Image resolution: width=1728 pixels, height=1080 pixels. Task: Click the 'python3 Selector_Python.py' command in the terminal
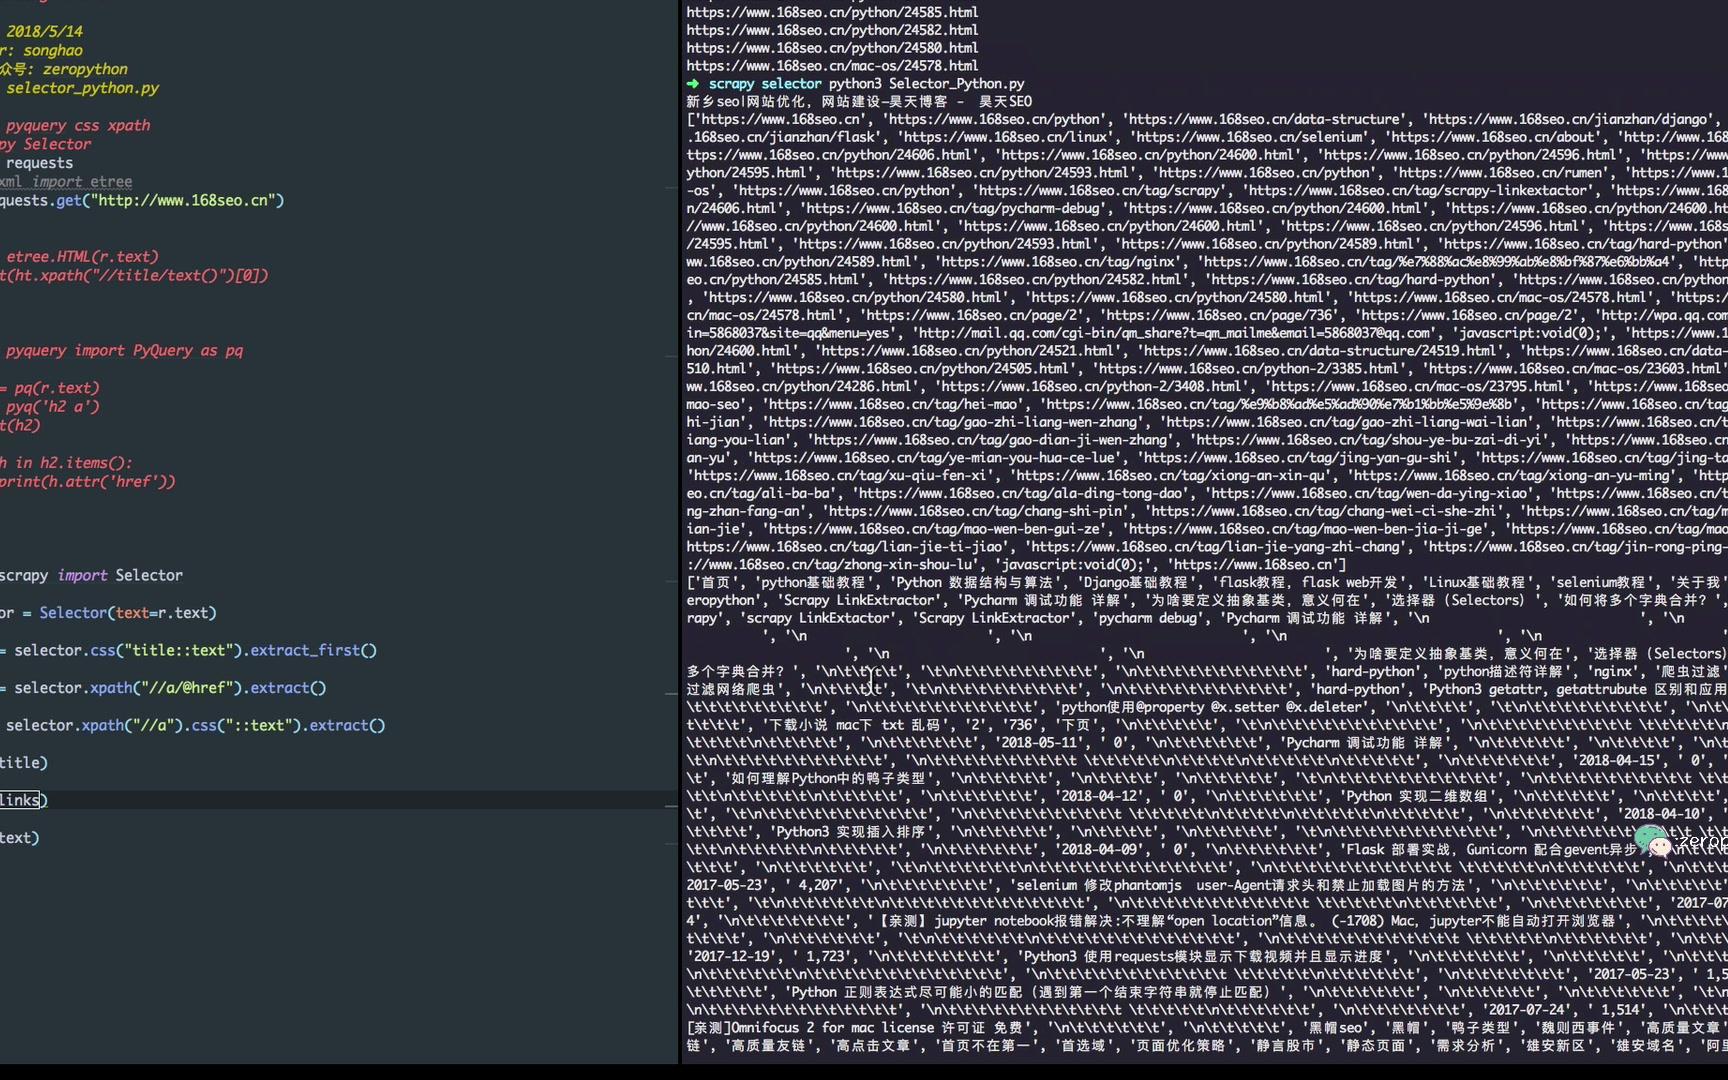[x=926, y=84]
